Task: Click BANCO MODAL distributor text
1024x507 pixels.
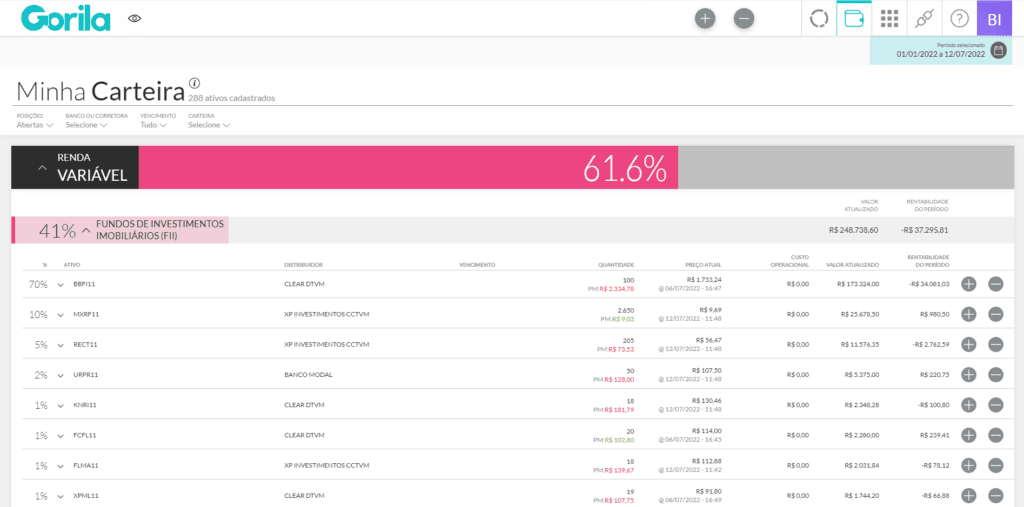Action: (308, 375)
